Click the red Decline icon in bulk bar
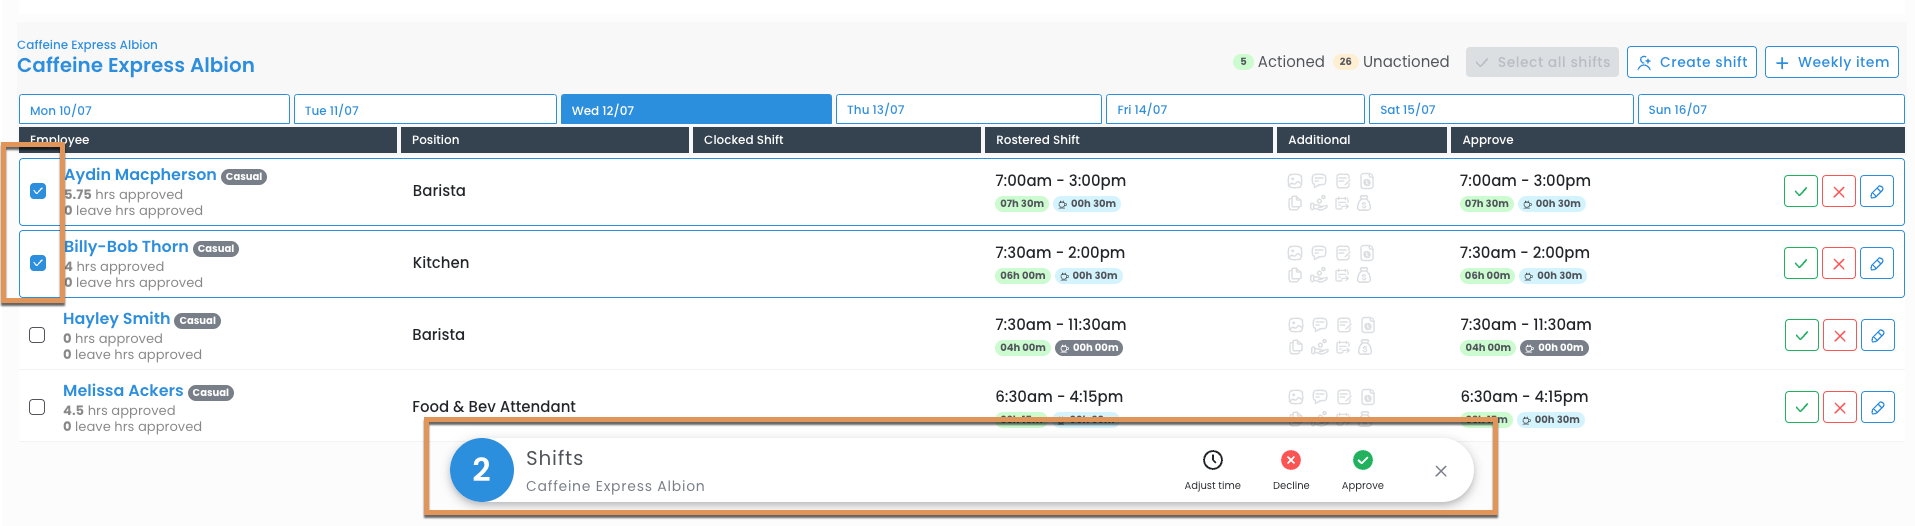Screen dimensions: 1915x526 1290,460
